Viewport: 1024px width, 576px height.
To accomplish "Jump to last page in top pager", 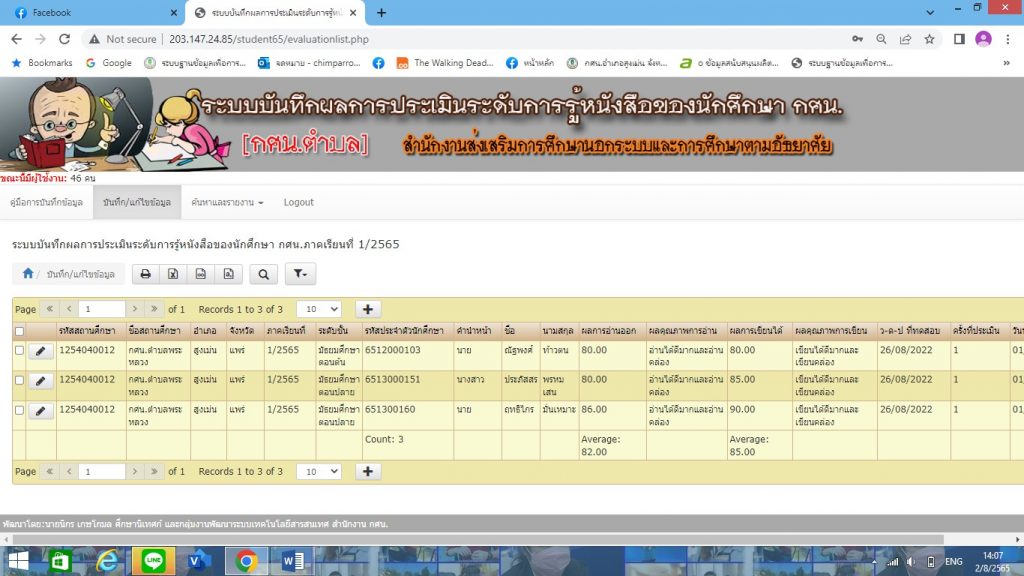I will (x=154, y=309).
